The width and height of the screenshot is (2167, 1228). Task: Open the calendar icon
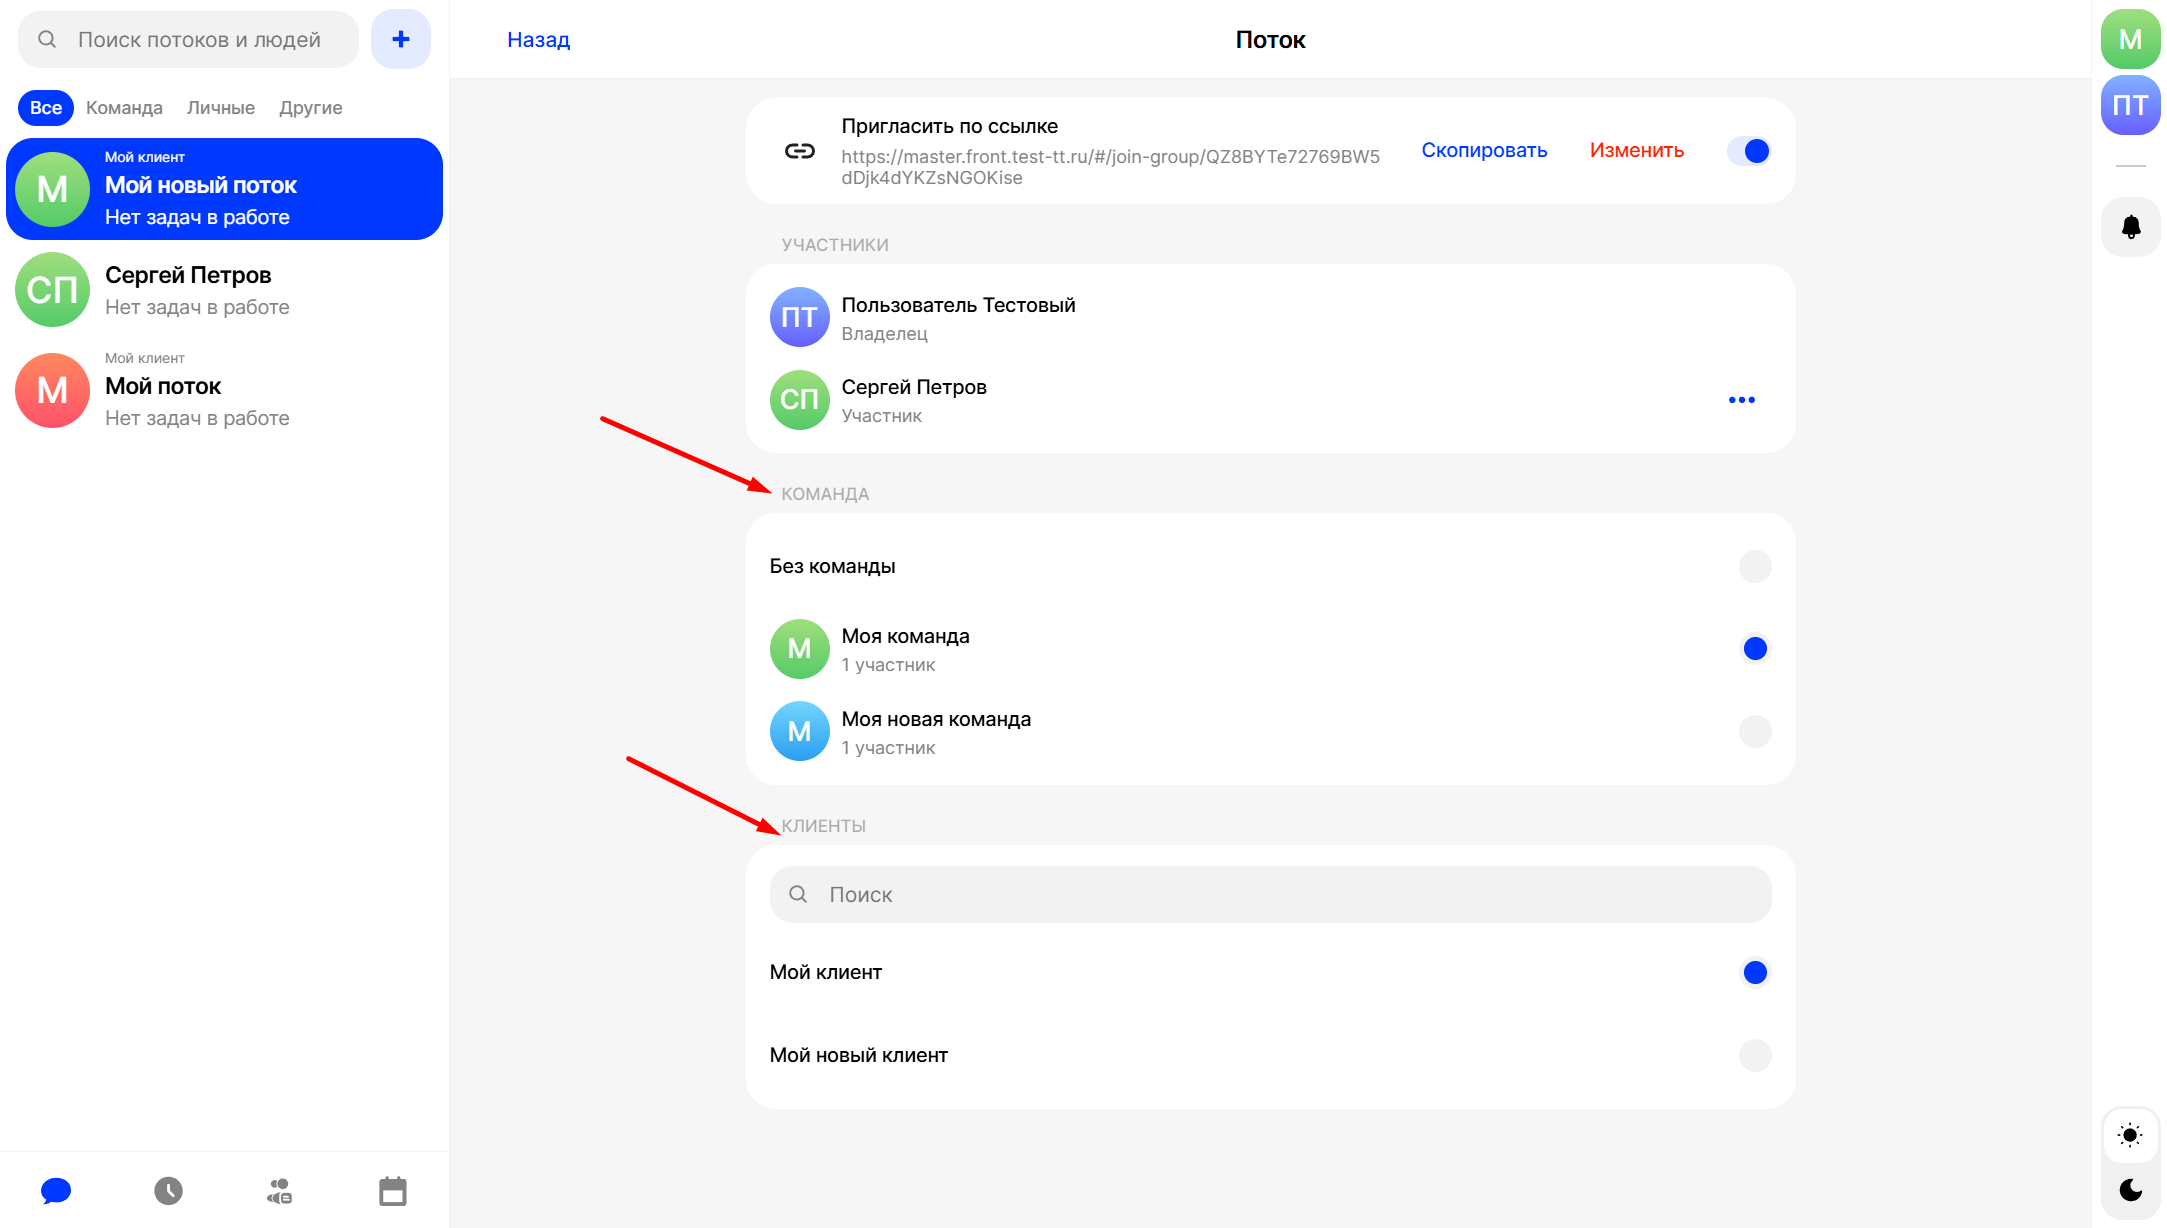point(393,1191)
